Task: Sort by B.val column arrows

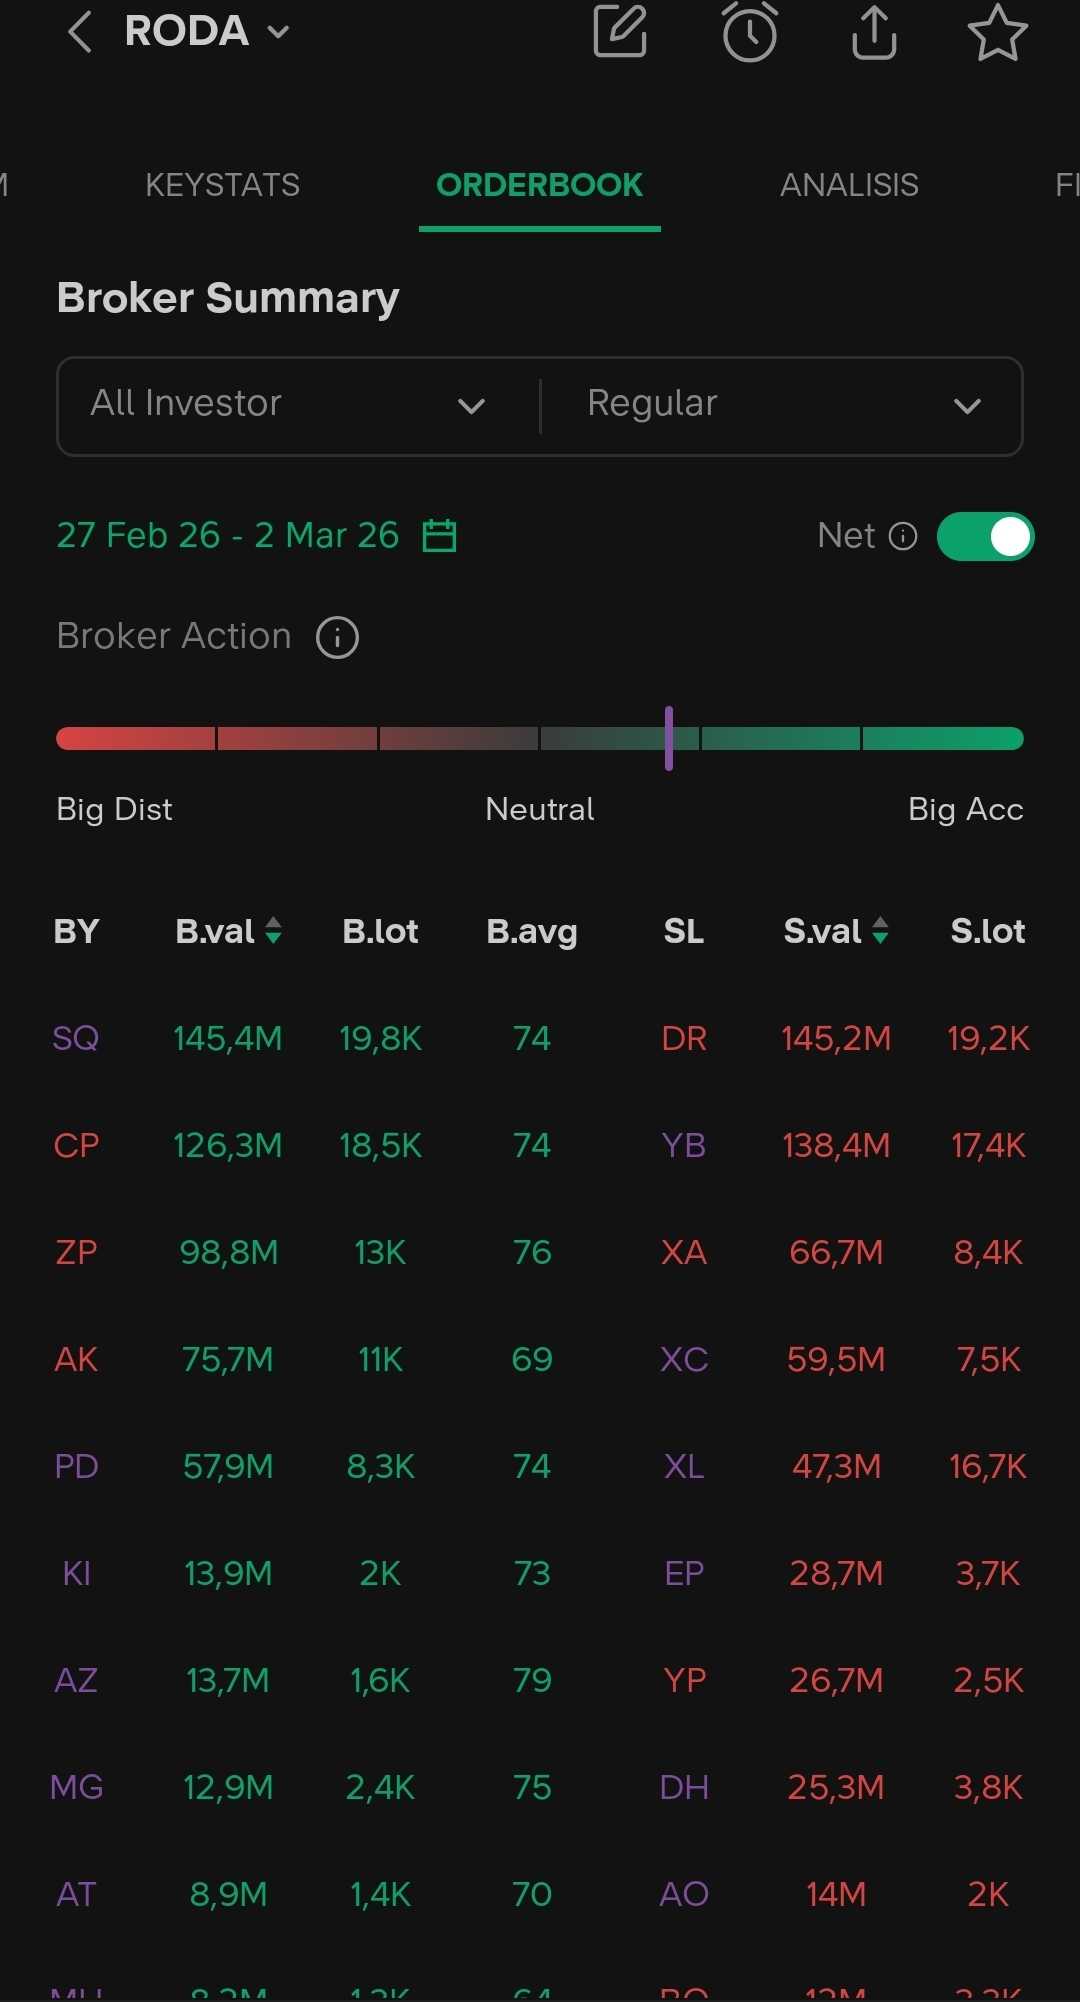Action: (x=273, y=931)
